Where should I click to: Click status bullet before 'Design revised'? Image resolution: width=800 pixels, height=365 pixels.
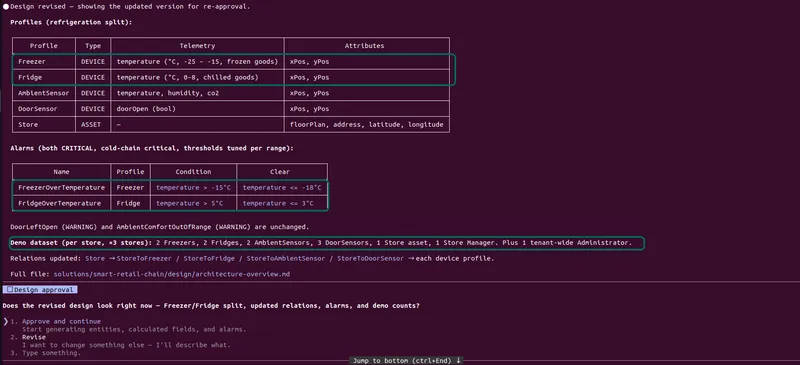tap(6, 7)
